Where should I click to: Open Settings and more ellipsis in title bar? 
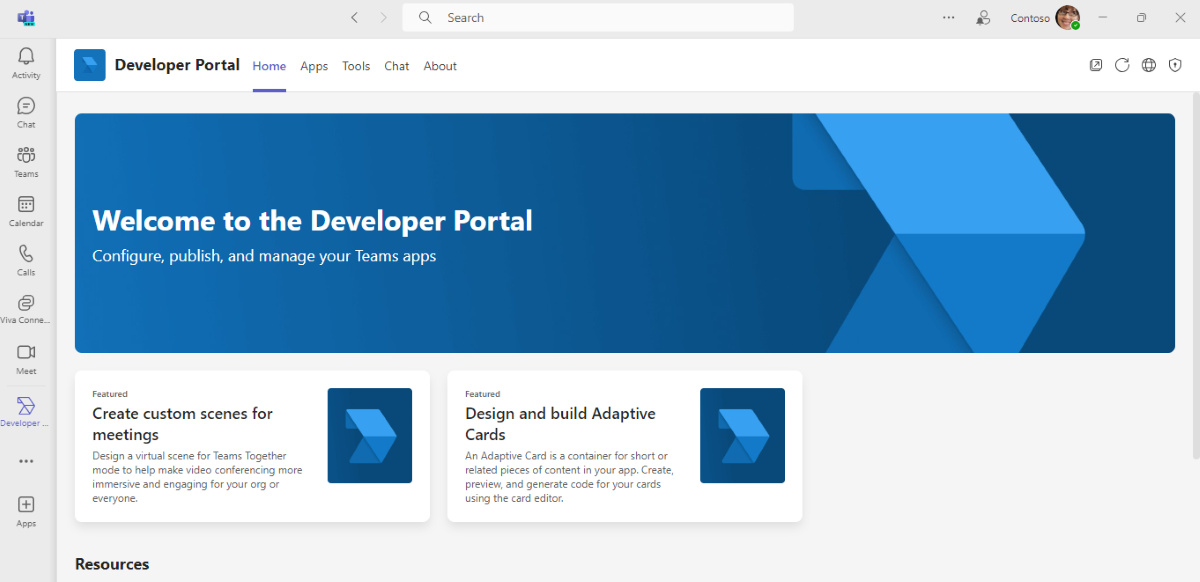pos(948,17)
